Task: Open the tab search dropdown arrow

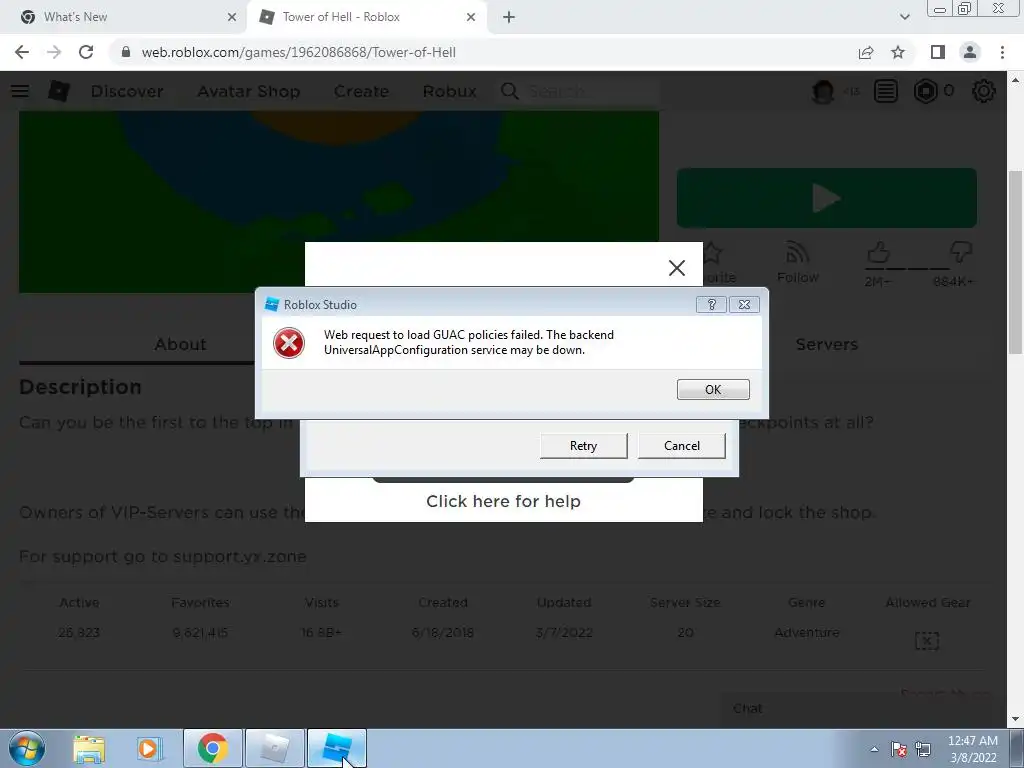Action: click(x=904, y=17)
